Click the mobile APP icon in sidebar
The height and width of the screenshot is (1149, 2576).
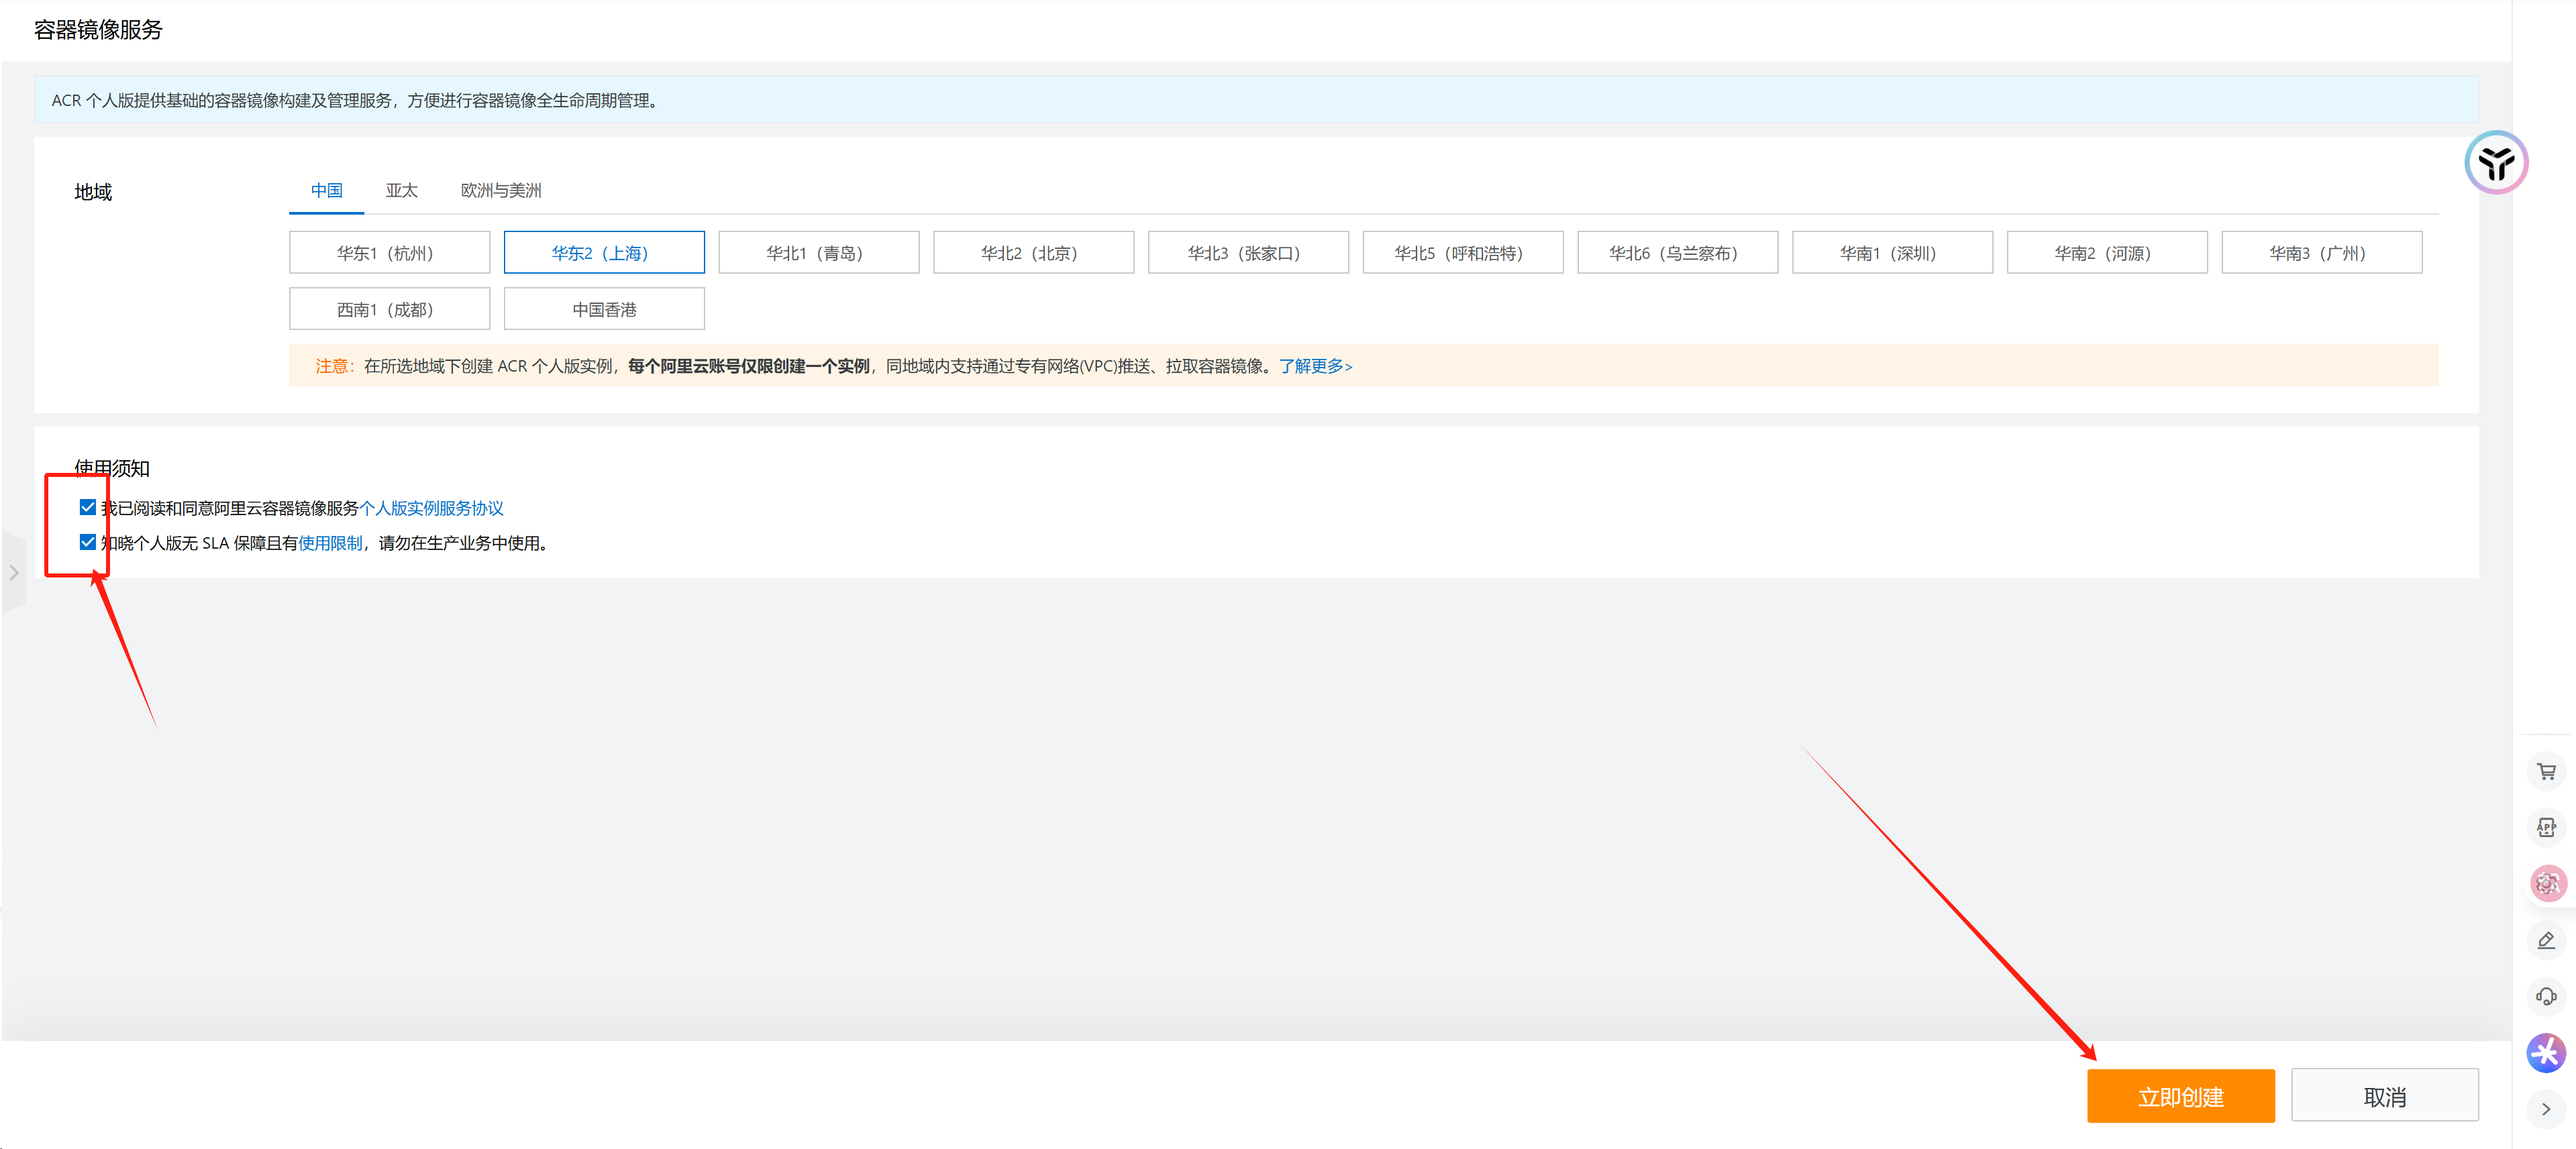(x=2546, y=827)
